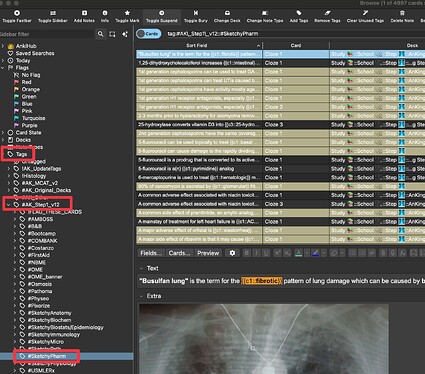The width and height of the screenshot is (425, 374).
Task: Collapse the Flags sidebar section
Action: click(x=3, y=68)
